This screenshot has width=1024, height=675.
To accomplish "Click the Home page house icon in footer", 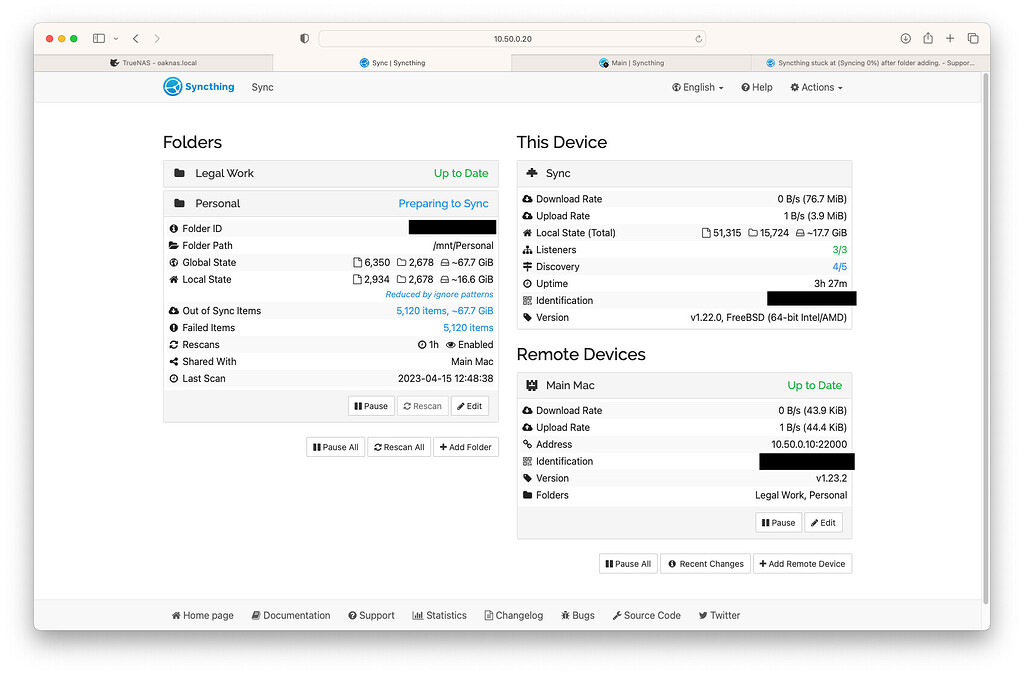I will [175, 615].
